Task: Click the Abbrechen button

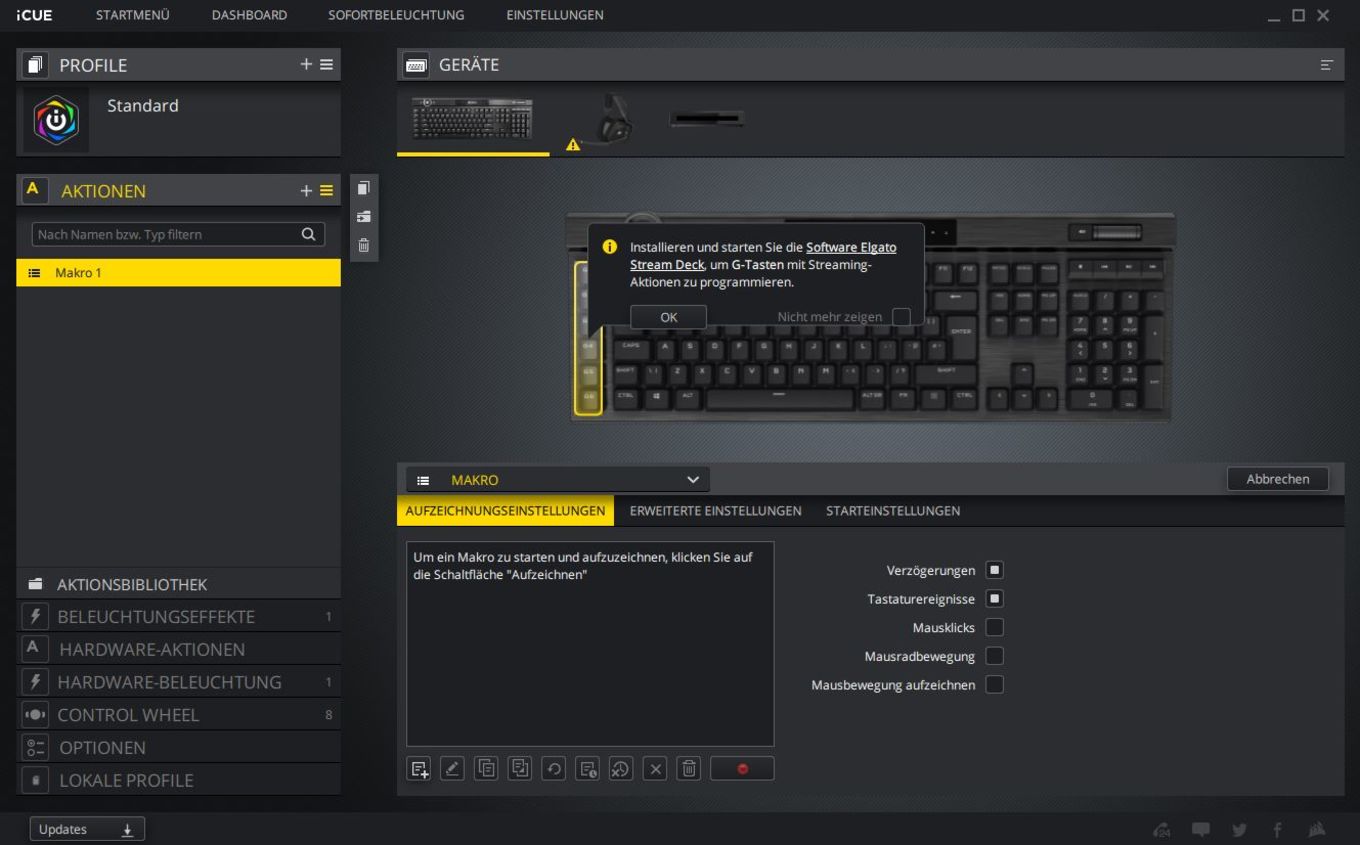Action: 1278,479
